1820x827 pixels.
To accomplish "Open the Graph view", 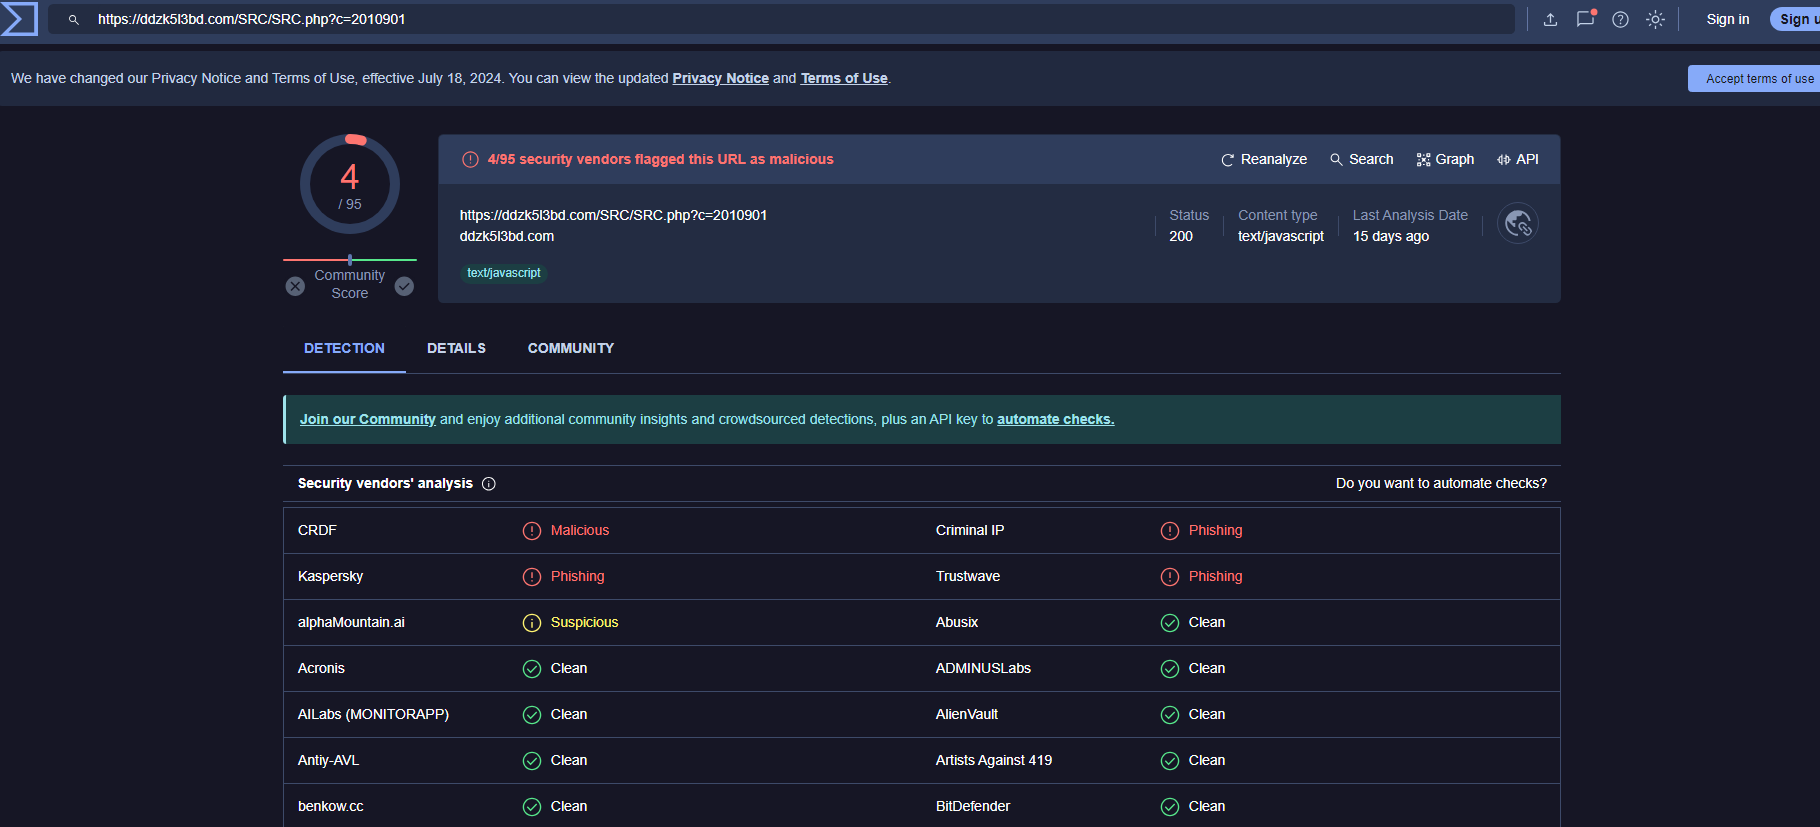I will (x=1445, y=159).
